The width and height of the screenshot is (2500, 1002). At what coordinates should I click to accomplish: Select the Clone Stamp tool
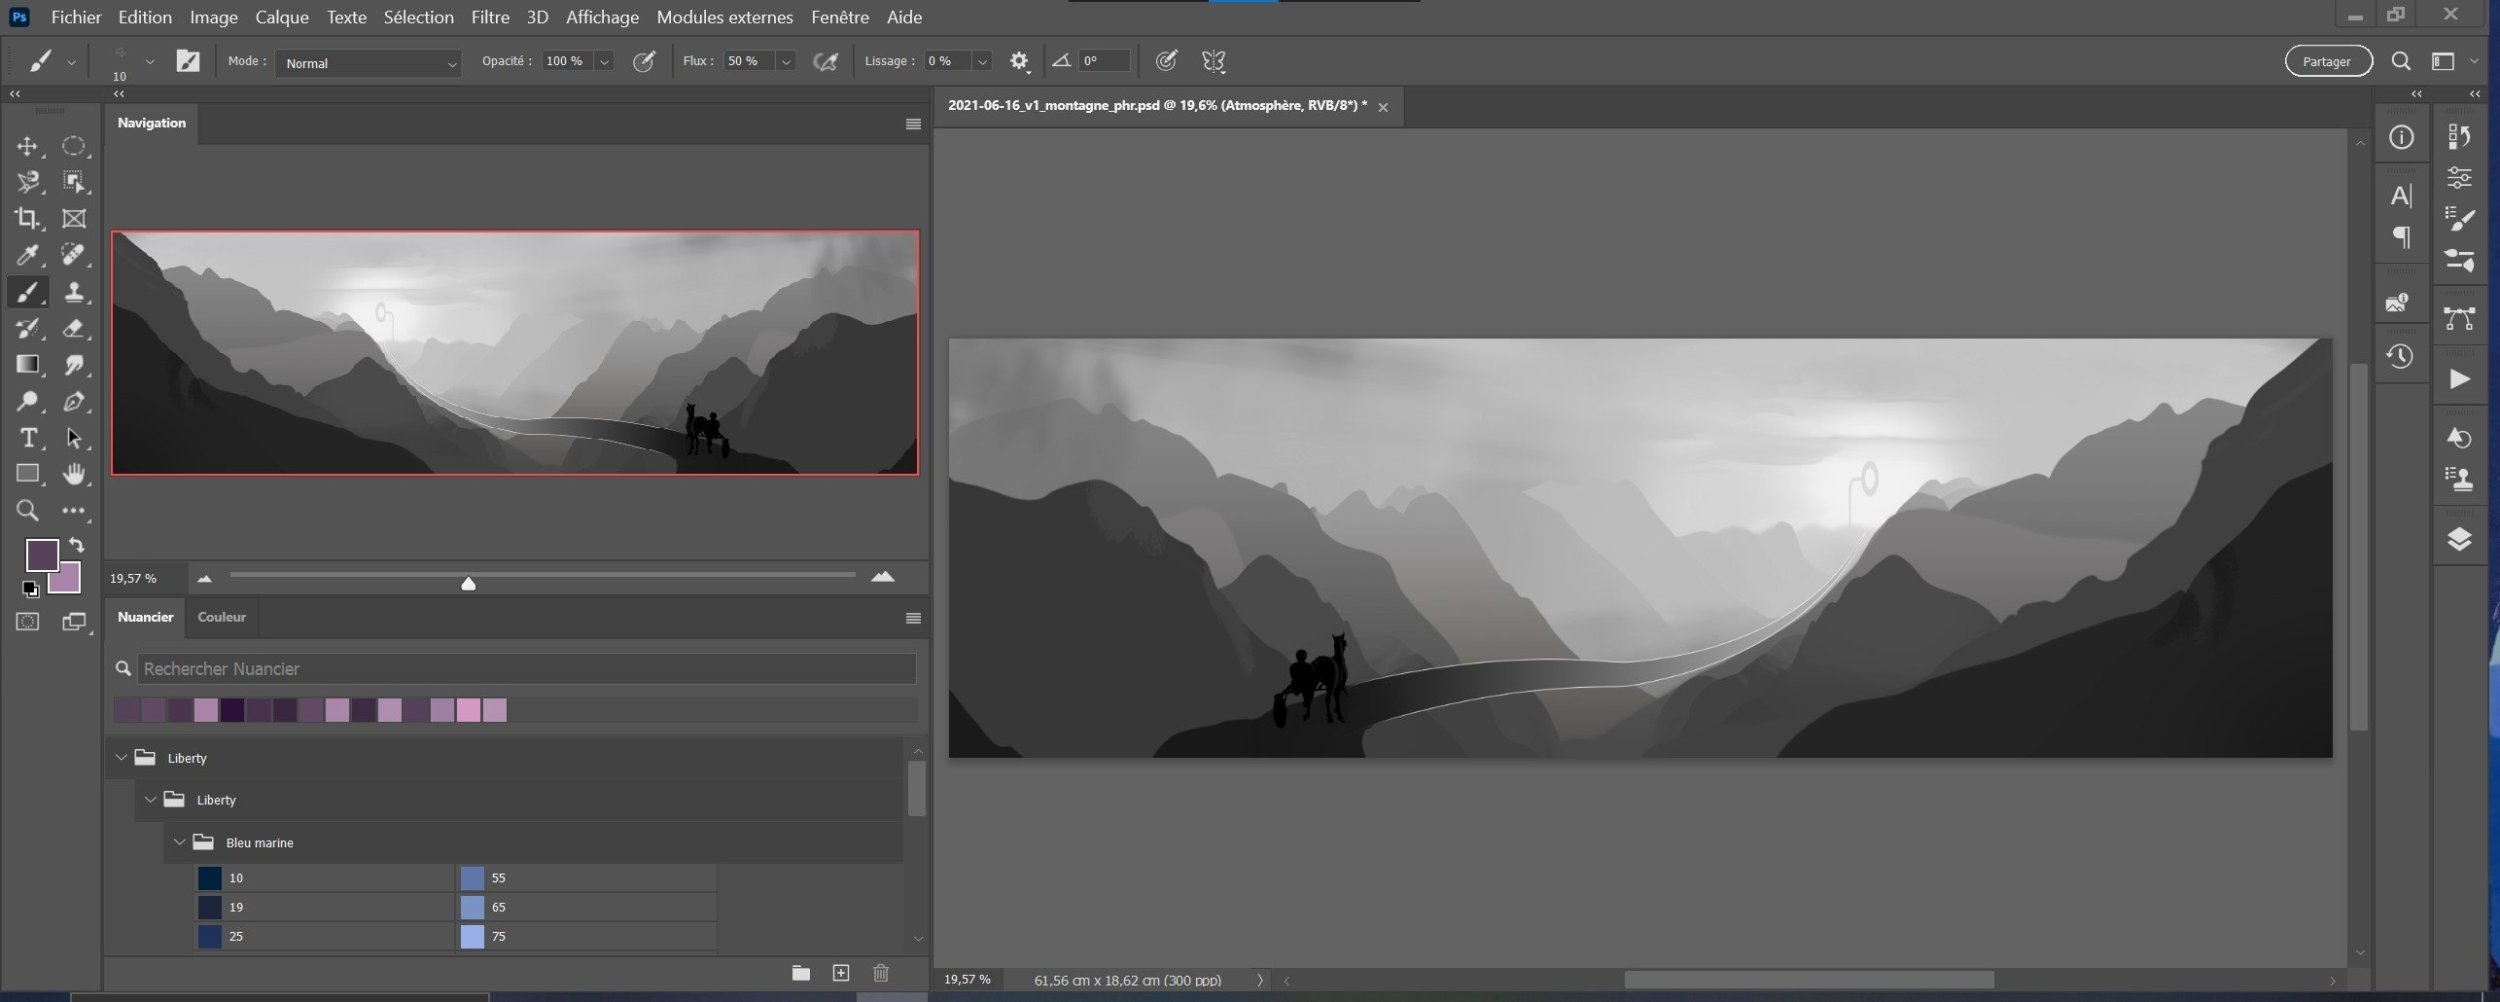(x=73, y=292)
